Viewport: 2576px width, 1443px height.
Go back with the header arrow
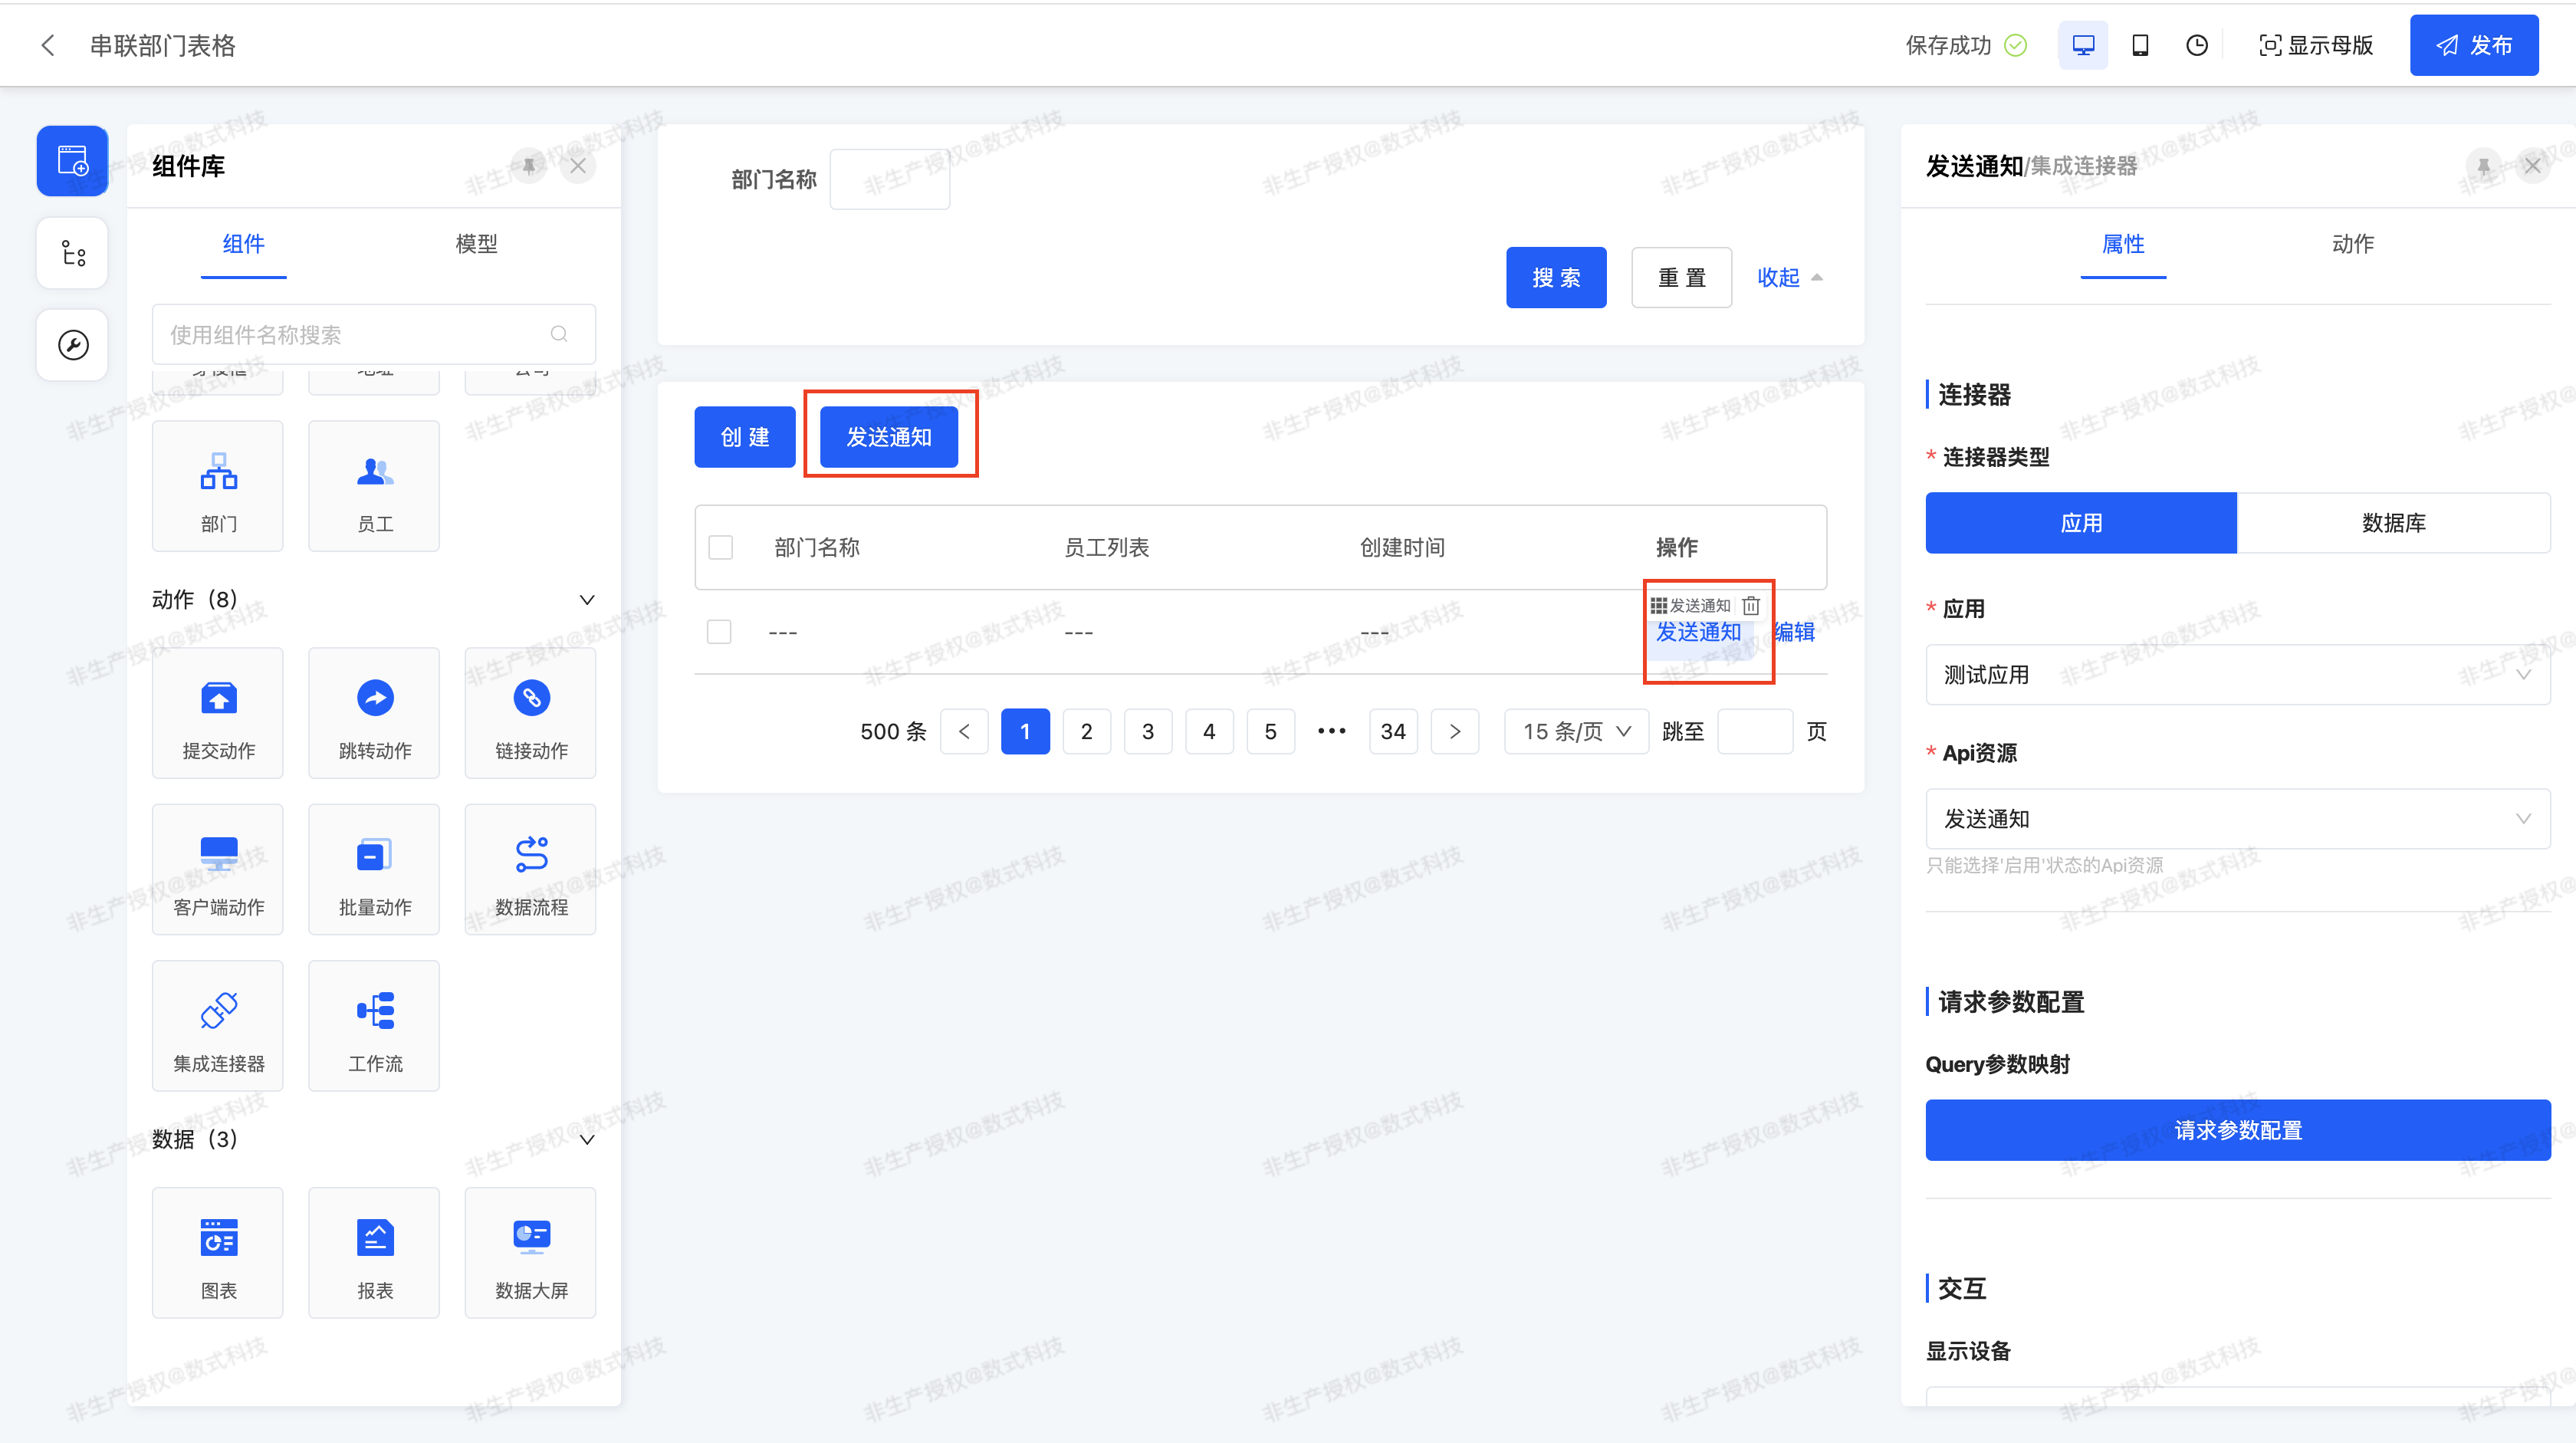(x=48, y=45)
